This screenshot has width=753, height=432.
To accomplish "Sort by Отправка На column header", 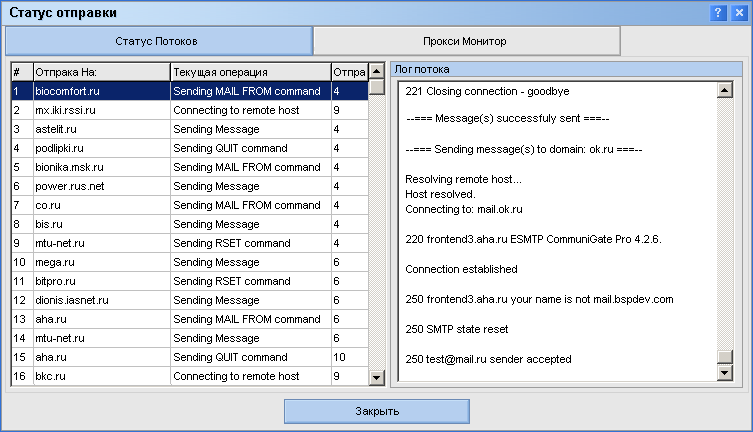I will tap(100, 72).
